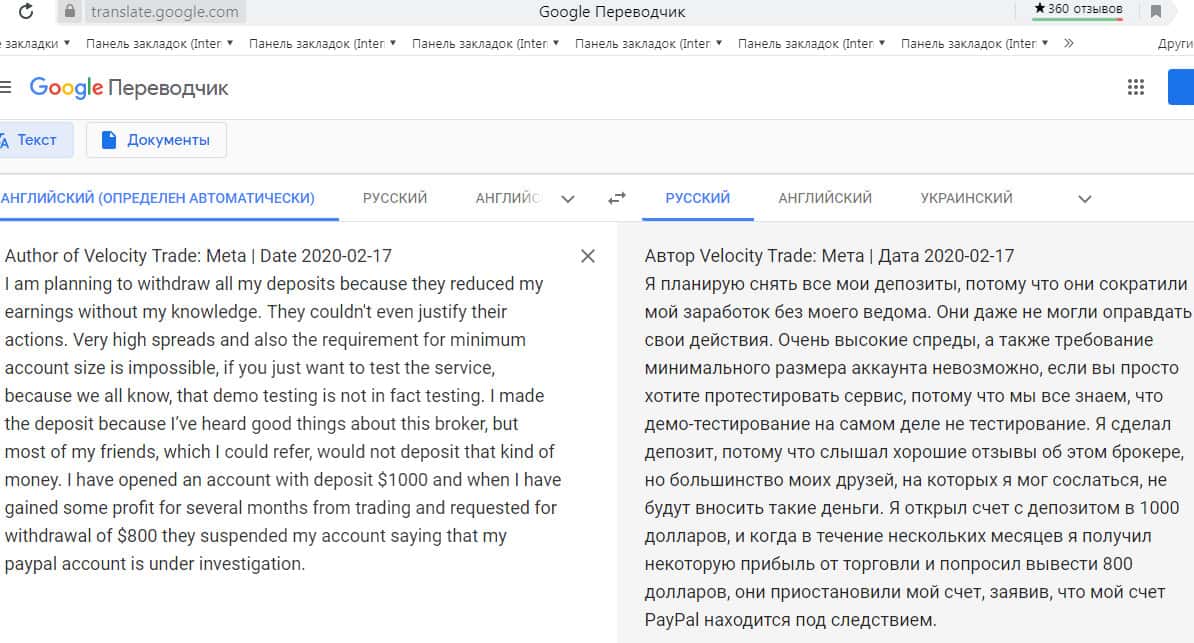Viewport: 1194px width, 643px height.
Task: Swap languages with the arrows icon
Action: 617,198
